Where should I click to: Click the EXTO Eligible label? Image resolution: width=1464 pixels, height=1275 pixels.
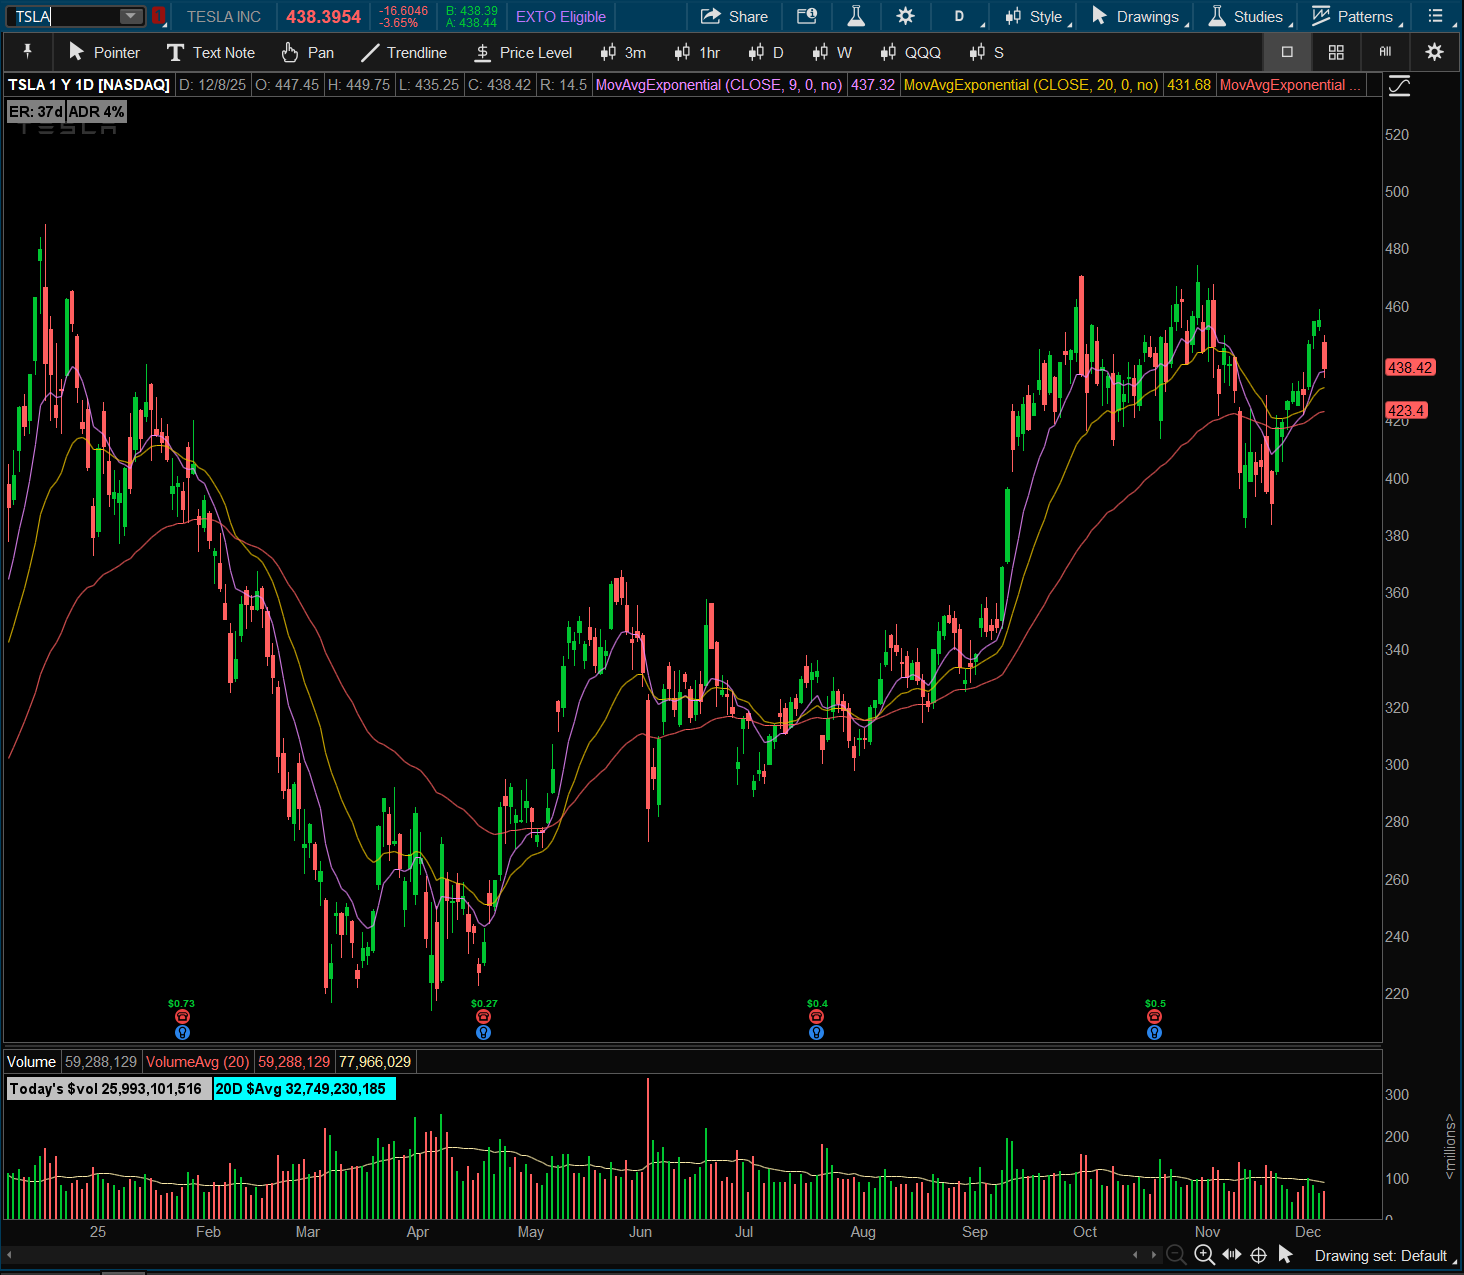(561, 16)
